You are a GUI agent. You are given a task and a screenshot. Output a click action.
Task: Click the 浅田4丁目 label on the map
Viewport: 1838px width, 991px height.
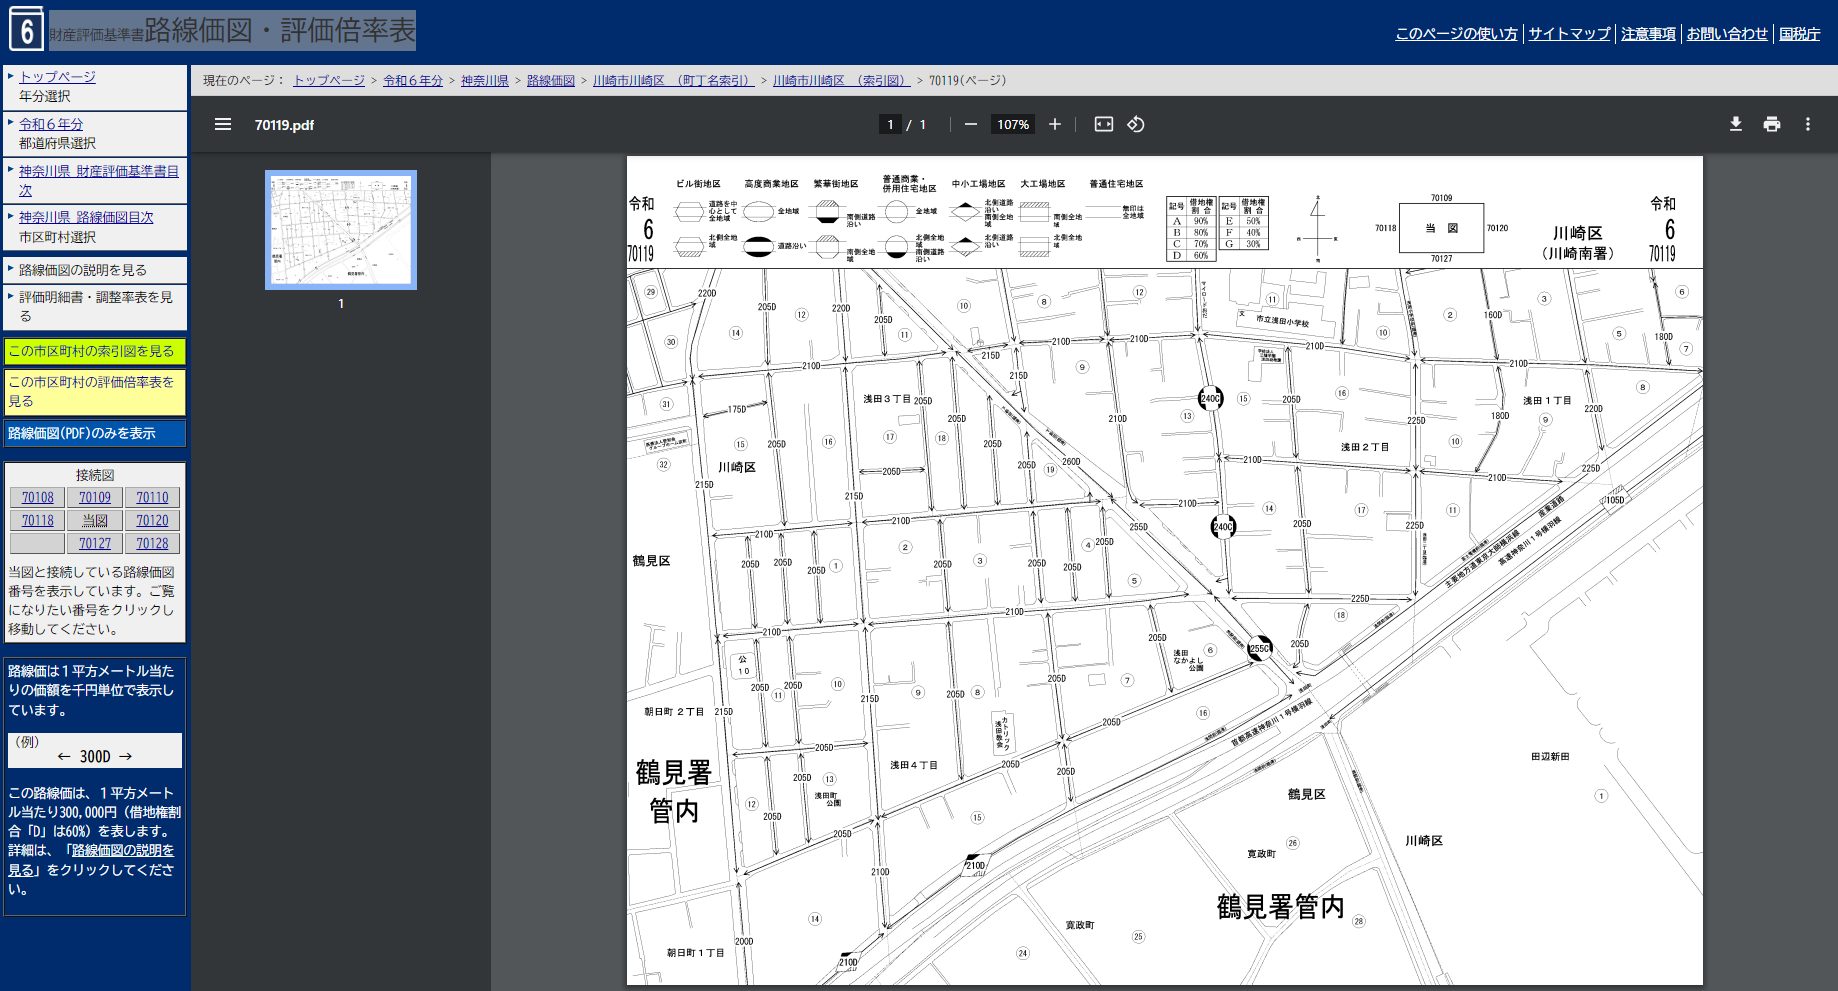914,765
